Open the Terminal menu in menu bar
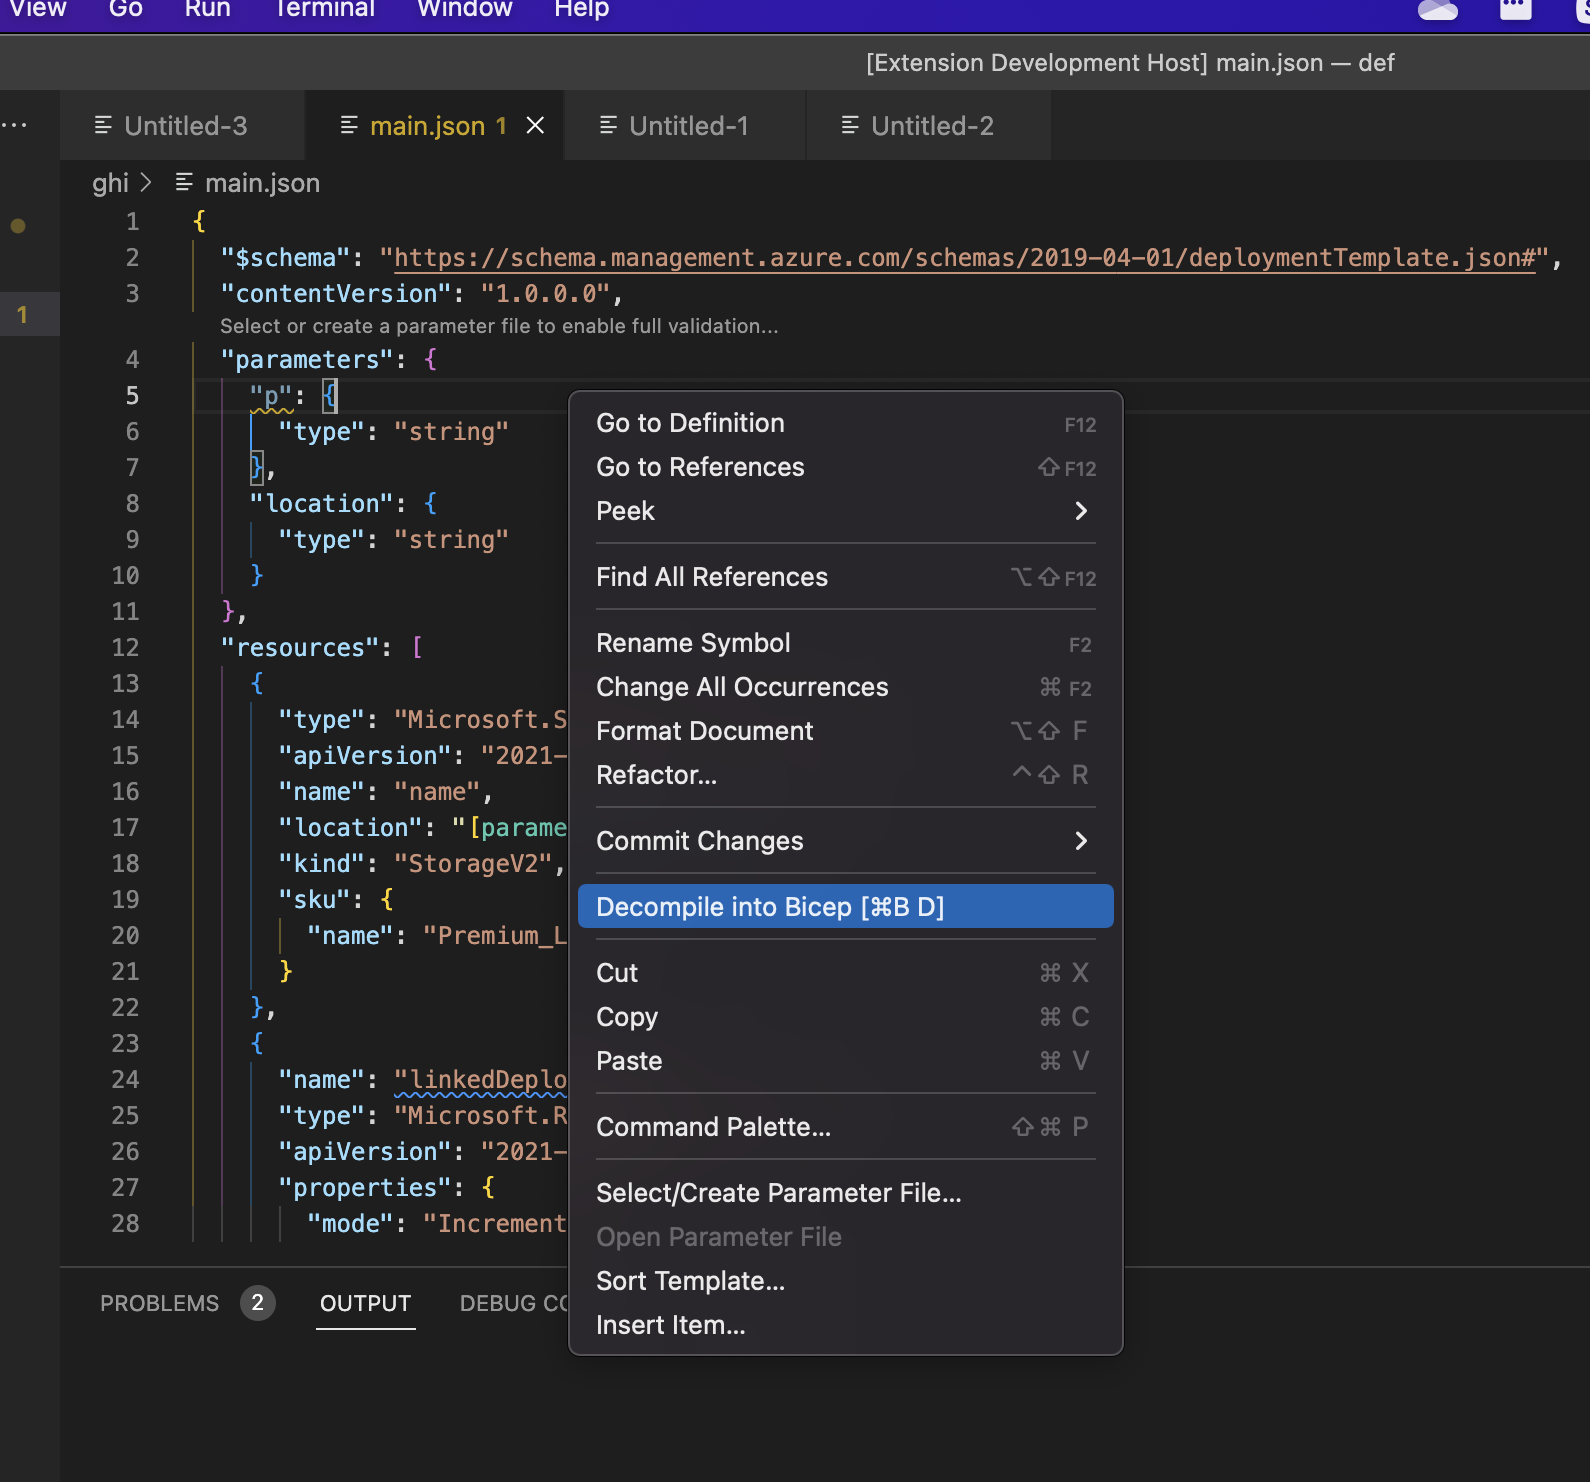 (324, 10)
